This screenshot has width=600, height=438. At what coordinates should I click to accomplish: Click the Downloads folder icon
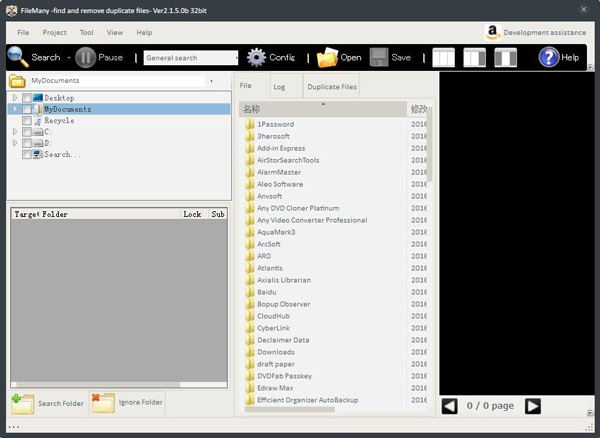pyautogui.click(x=249, y=352)
